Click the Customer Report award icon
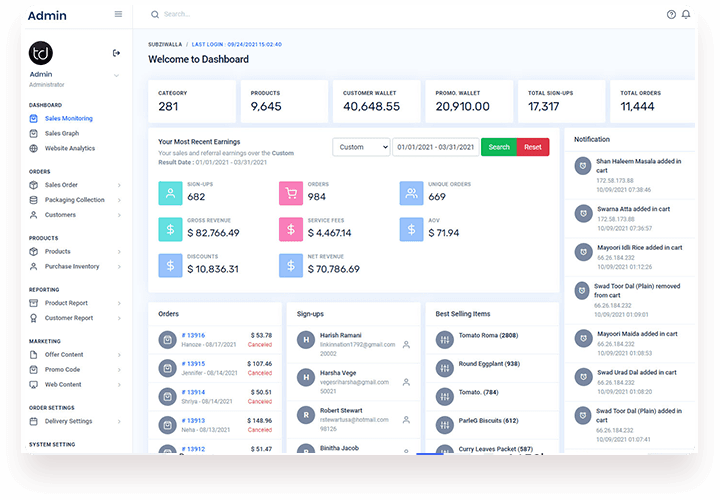The width and height of the screenshot is (720, 500). click(x=34, y=318)
